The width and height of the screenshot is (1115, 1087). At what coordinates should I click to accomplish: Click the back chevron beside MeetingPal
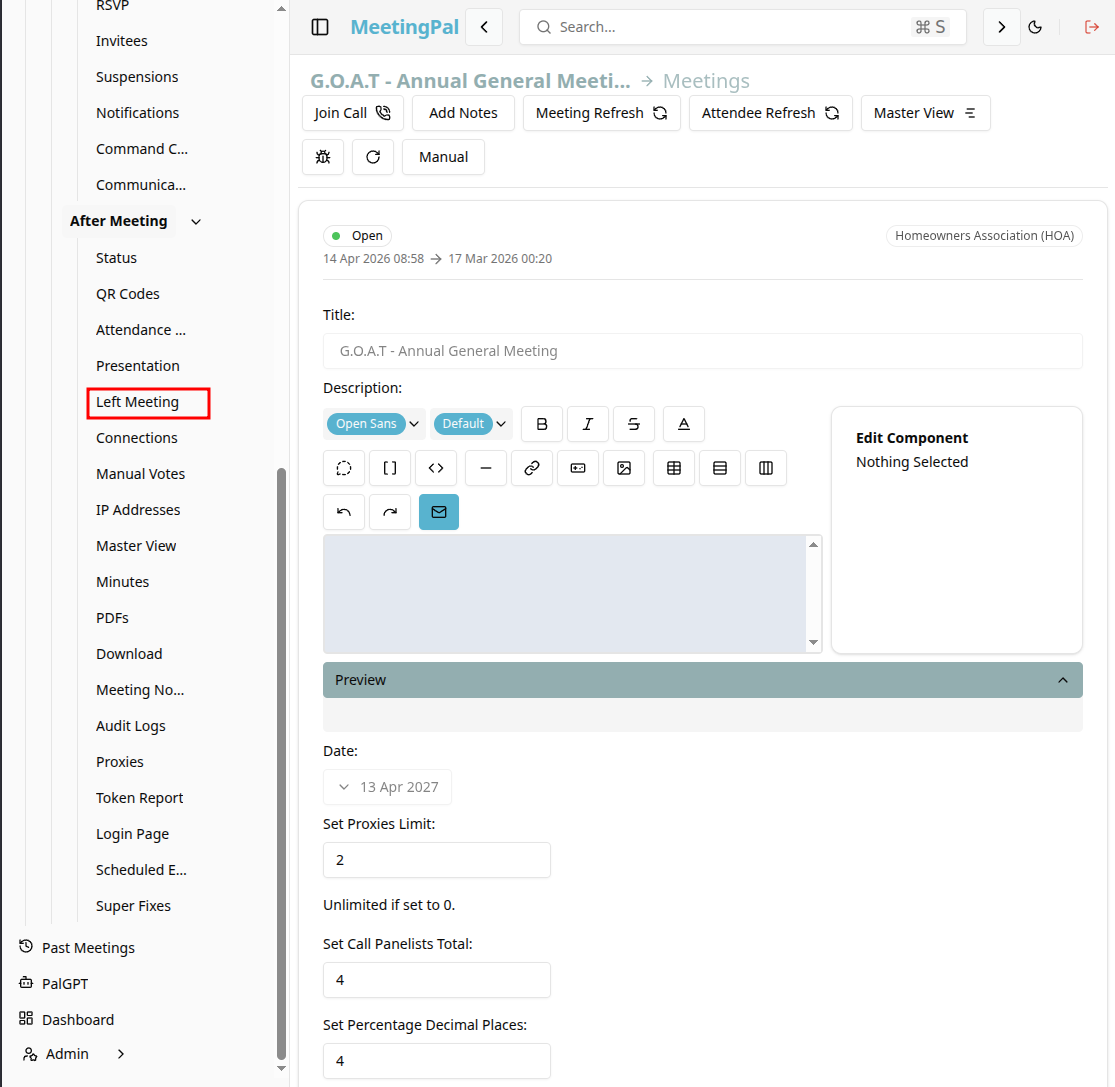coord(484,27)
